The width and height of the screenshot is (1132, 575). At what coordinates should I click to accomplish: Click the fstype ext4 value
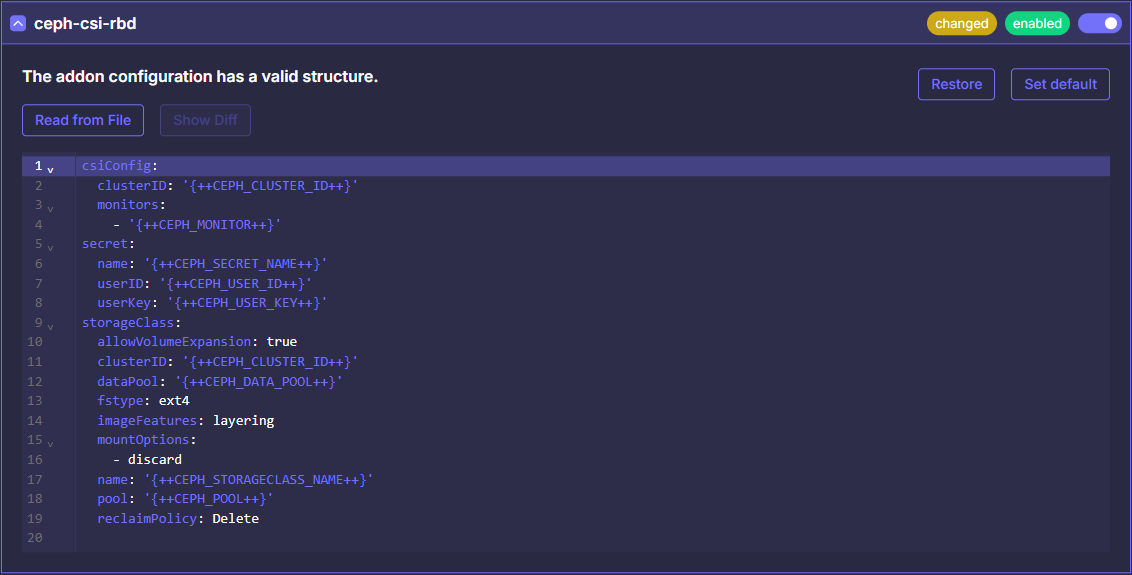tap(174, 400)
